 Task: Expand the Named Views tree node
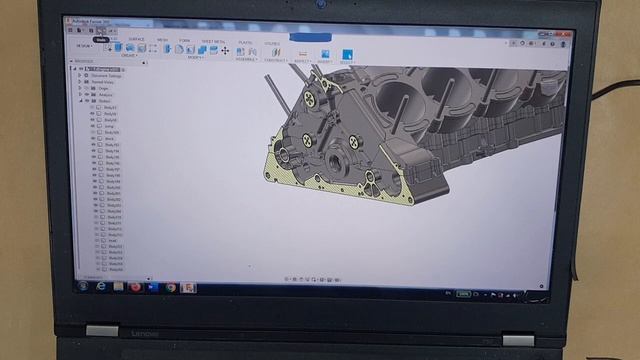(x=80, y=82)
